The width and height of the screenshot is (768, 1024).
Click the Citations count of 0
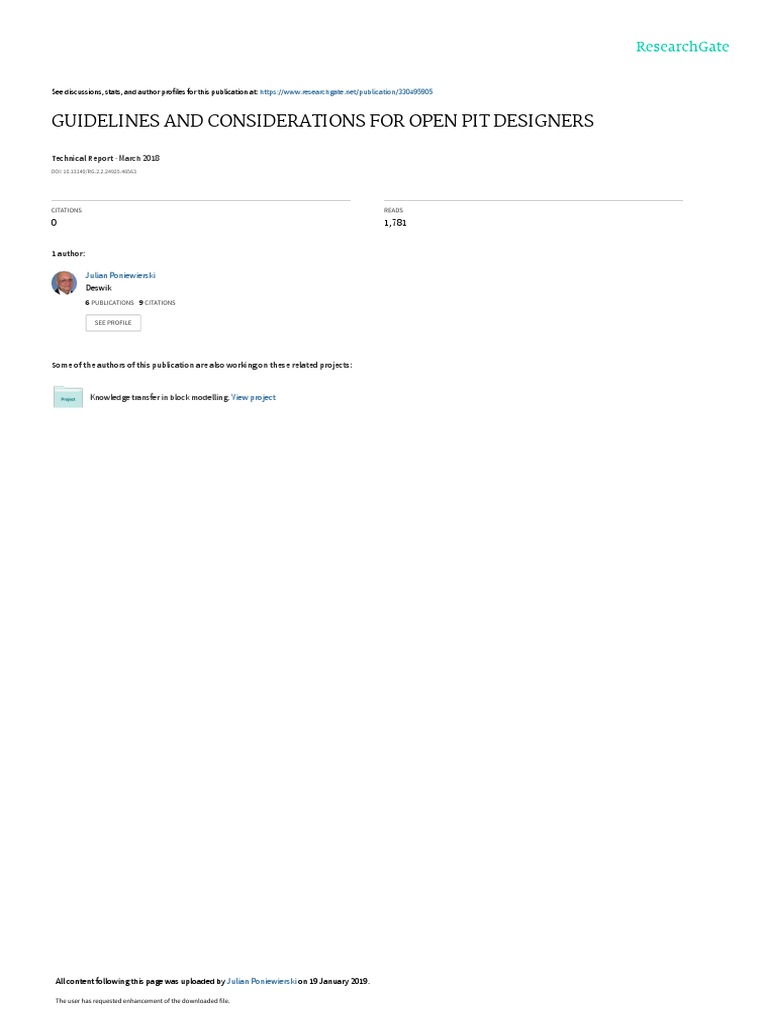click(x=54, y=223)
